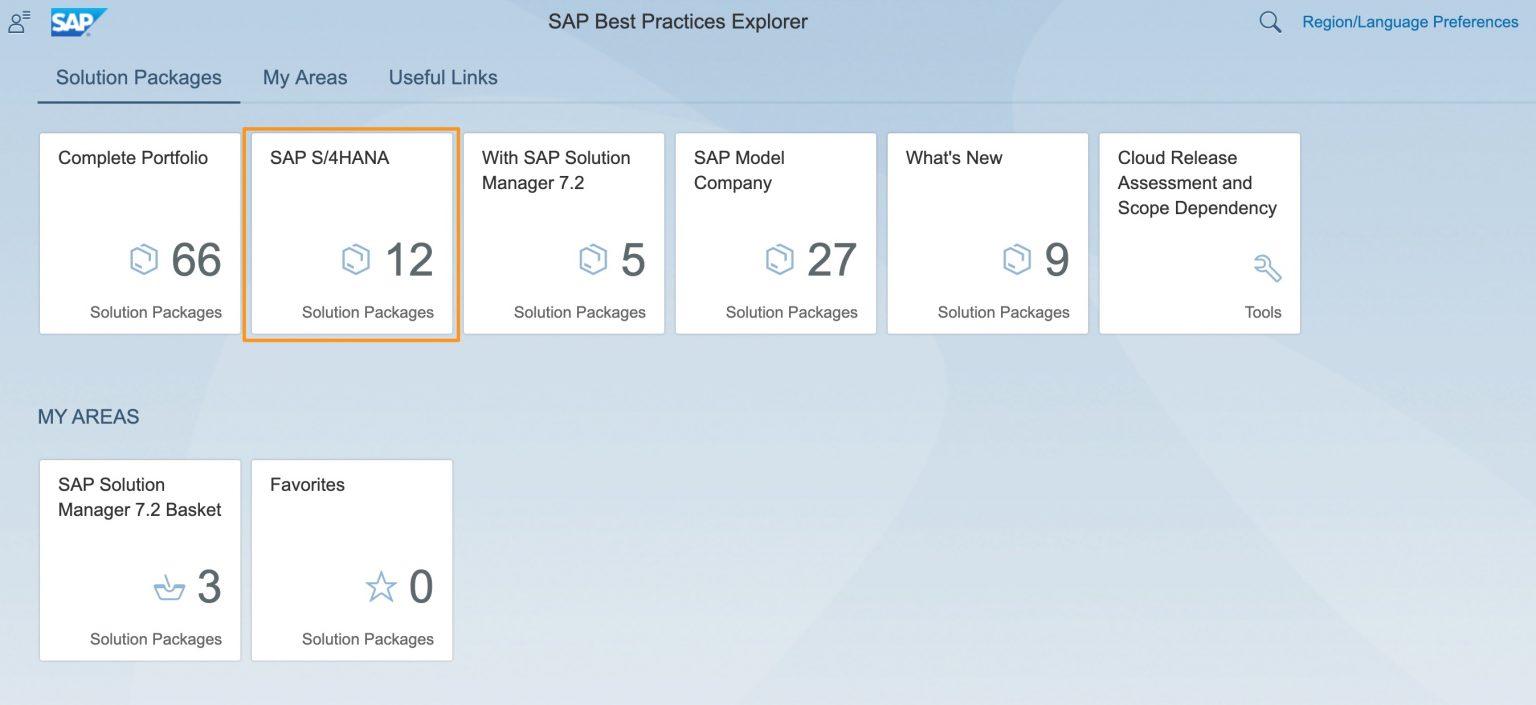The image size is (1536, 705).
Task: Click the wrench Tools icon on Cloud Release tile
Action: (x=1268, y=268)
